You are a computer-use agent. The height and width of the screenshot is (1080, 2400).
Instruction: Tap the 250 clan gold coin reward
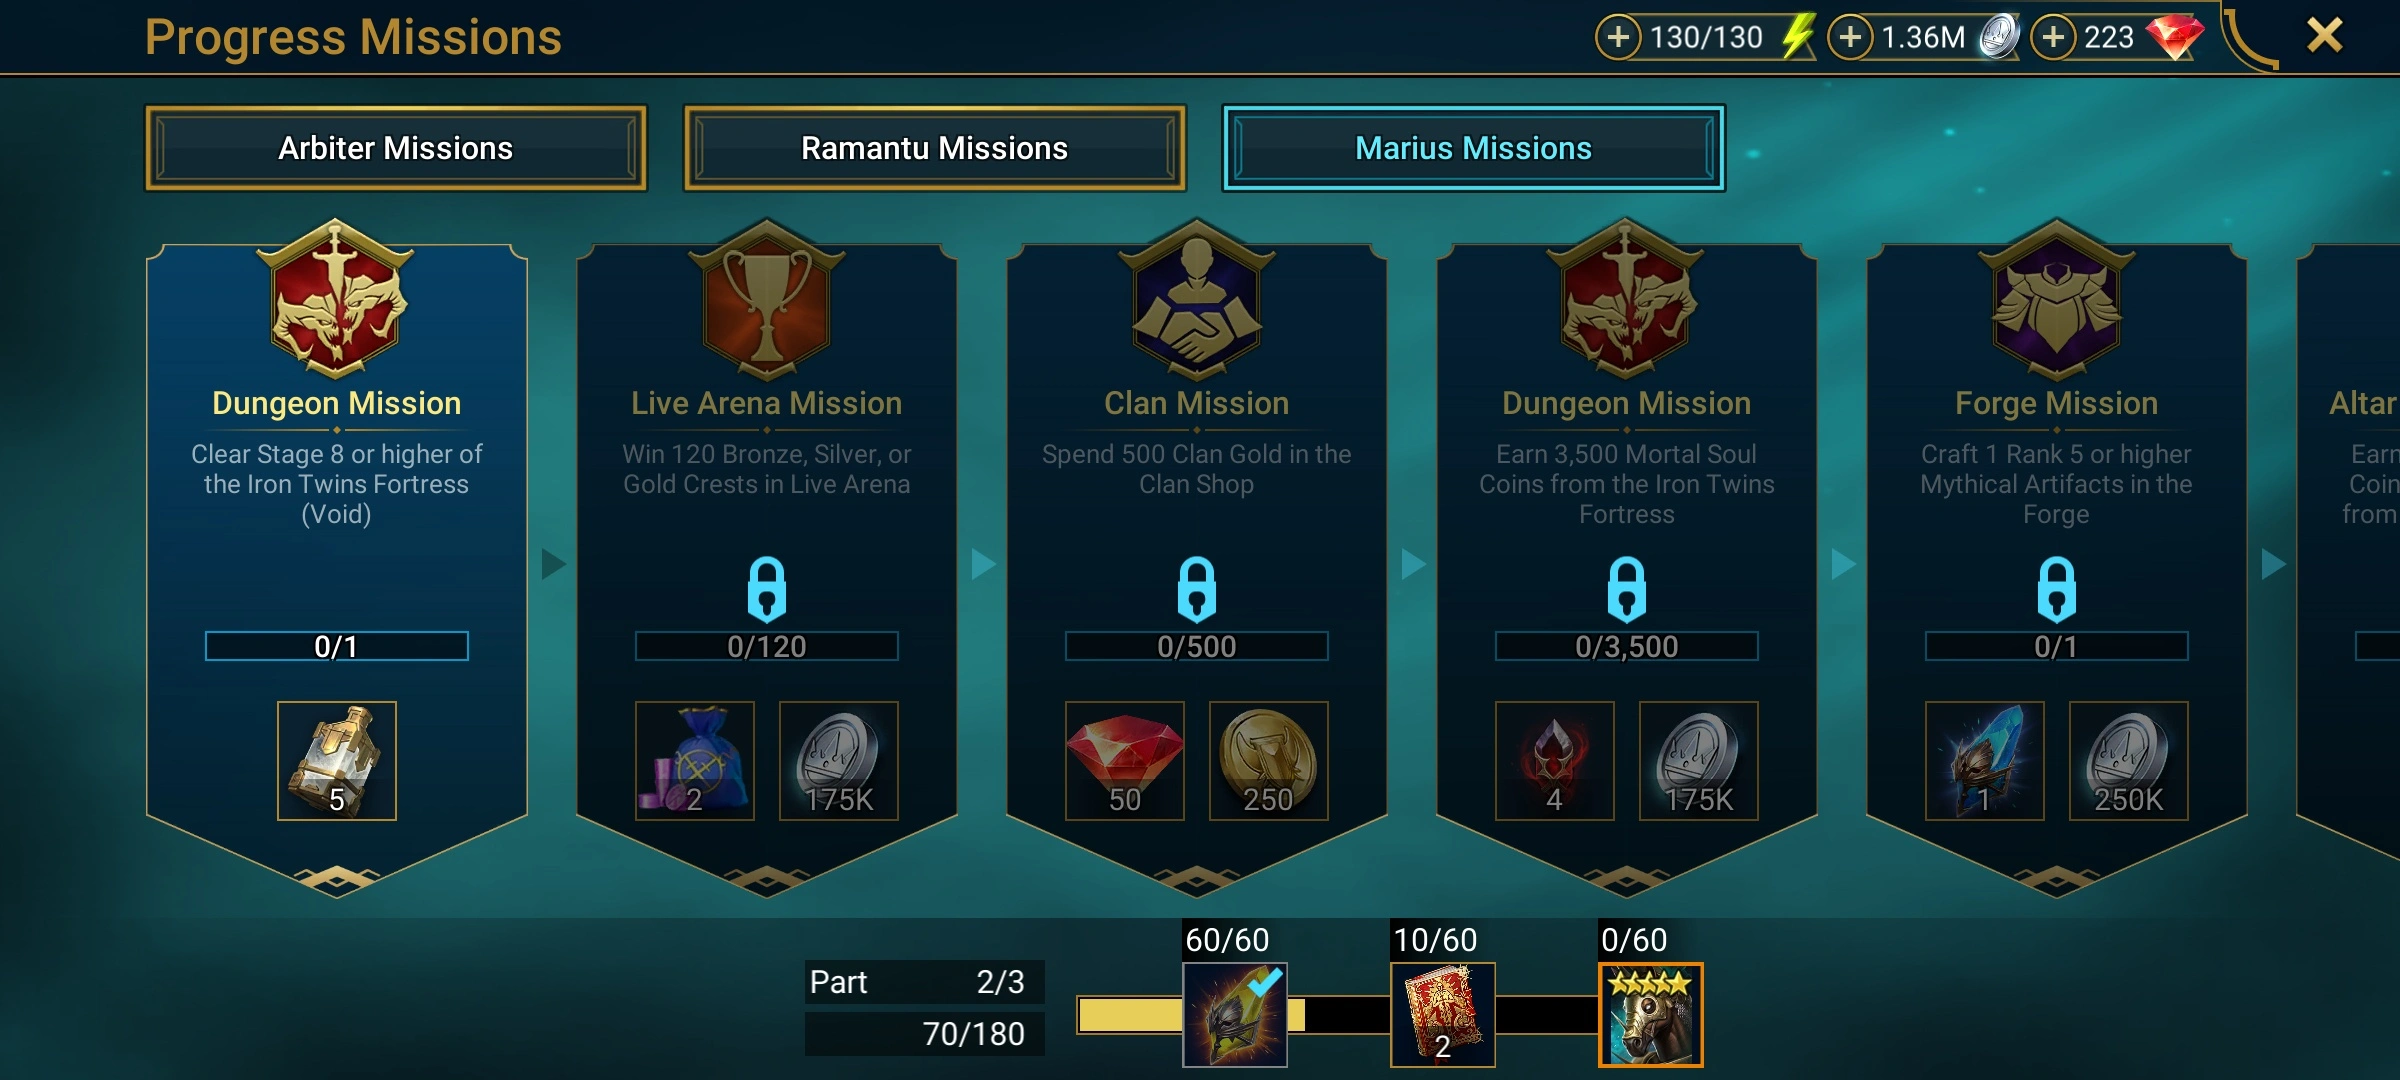(1268, 761)
